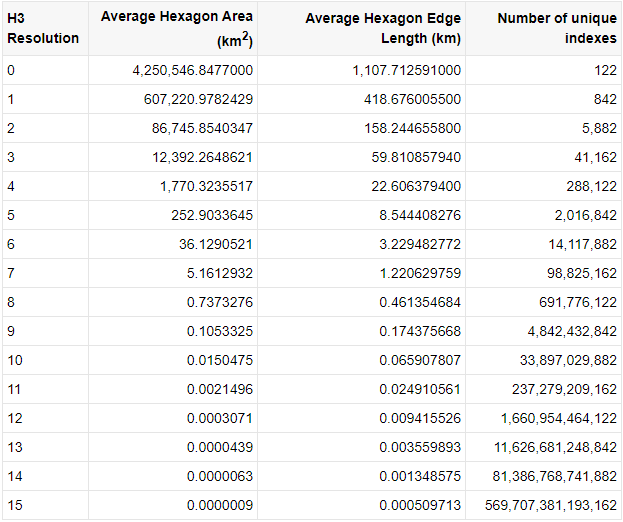This screenshot has width=623, height=522.
Task: Select the area value 36.1290521
Action: 215,245
